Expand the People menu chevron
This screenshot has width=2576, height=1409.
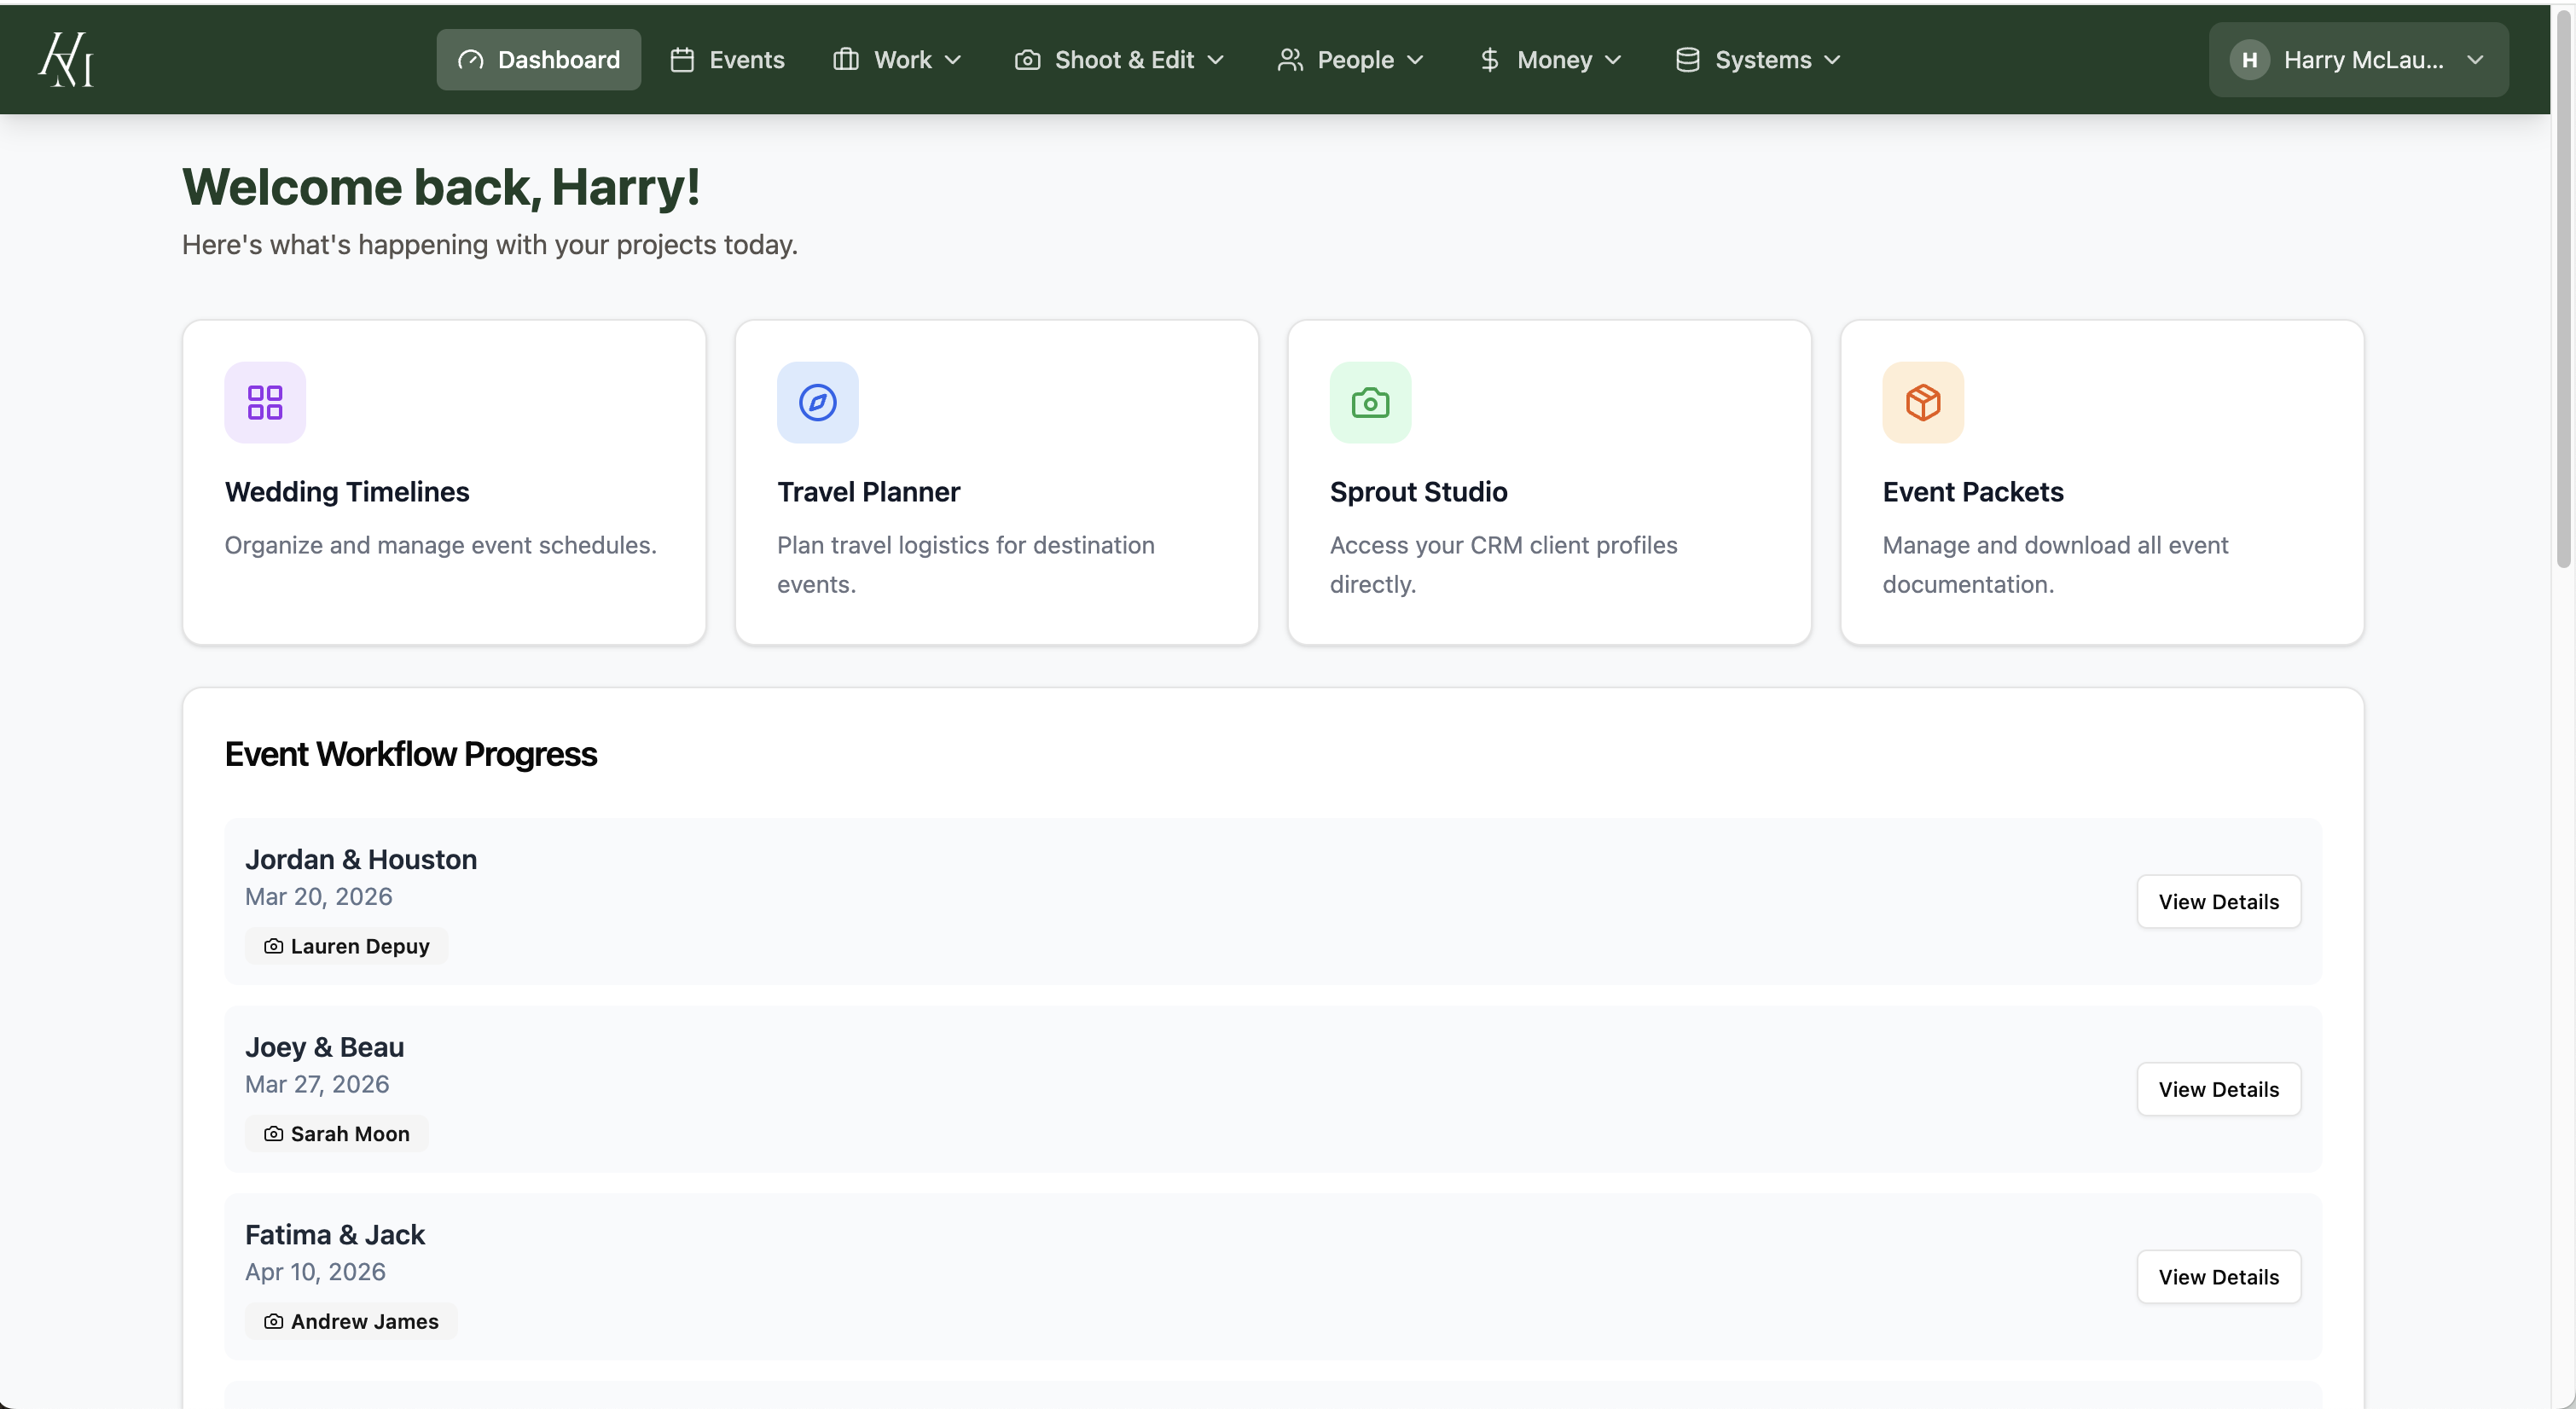pos(1415,60)
